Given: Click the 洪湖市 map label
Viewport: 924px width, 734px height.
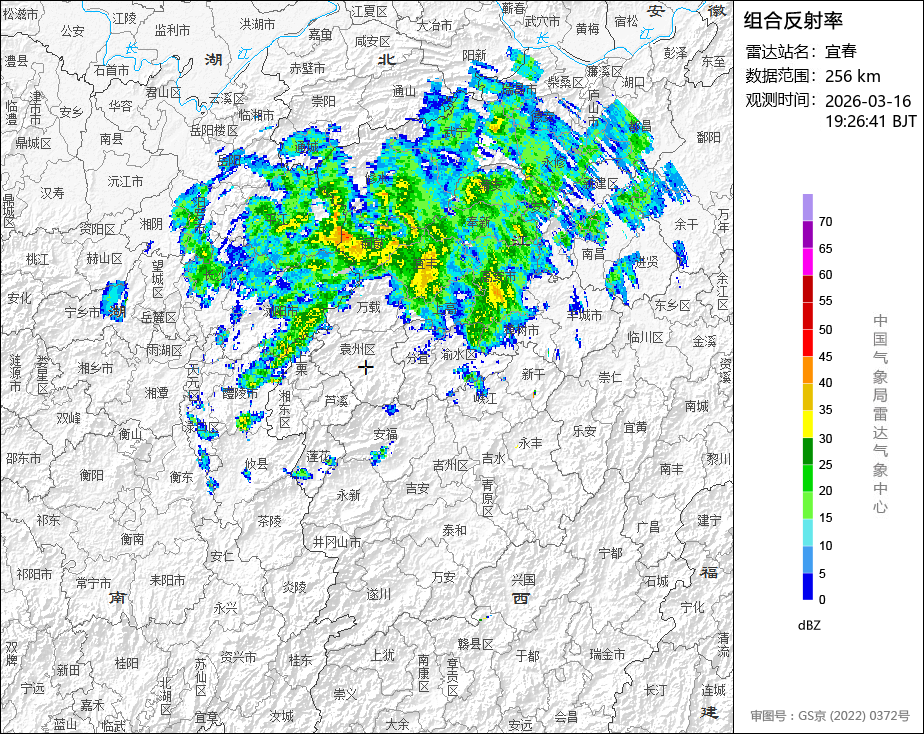Looking at the screenshot, I should (258, 24).
